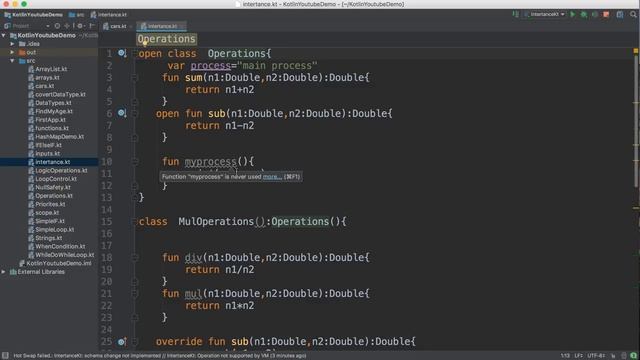Click the Hot Swap failed status message
Image resolution: width=640 pixels, height=360 pixels.
click(x=160, y=356)
